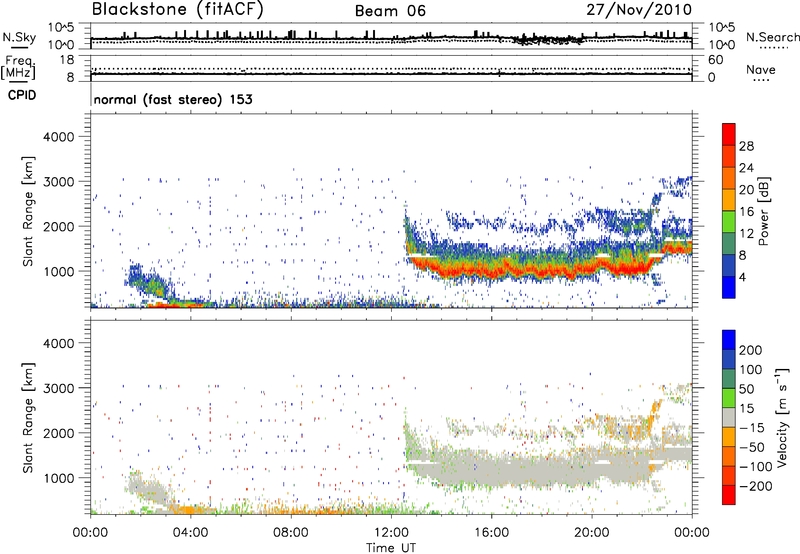Click the 'Power [dB]' color bar label
The width and height of the screenshot is (800, 554).
coord(763,211)
